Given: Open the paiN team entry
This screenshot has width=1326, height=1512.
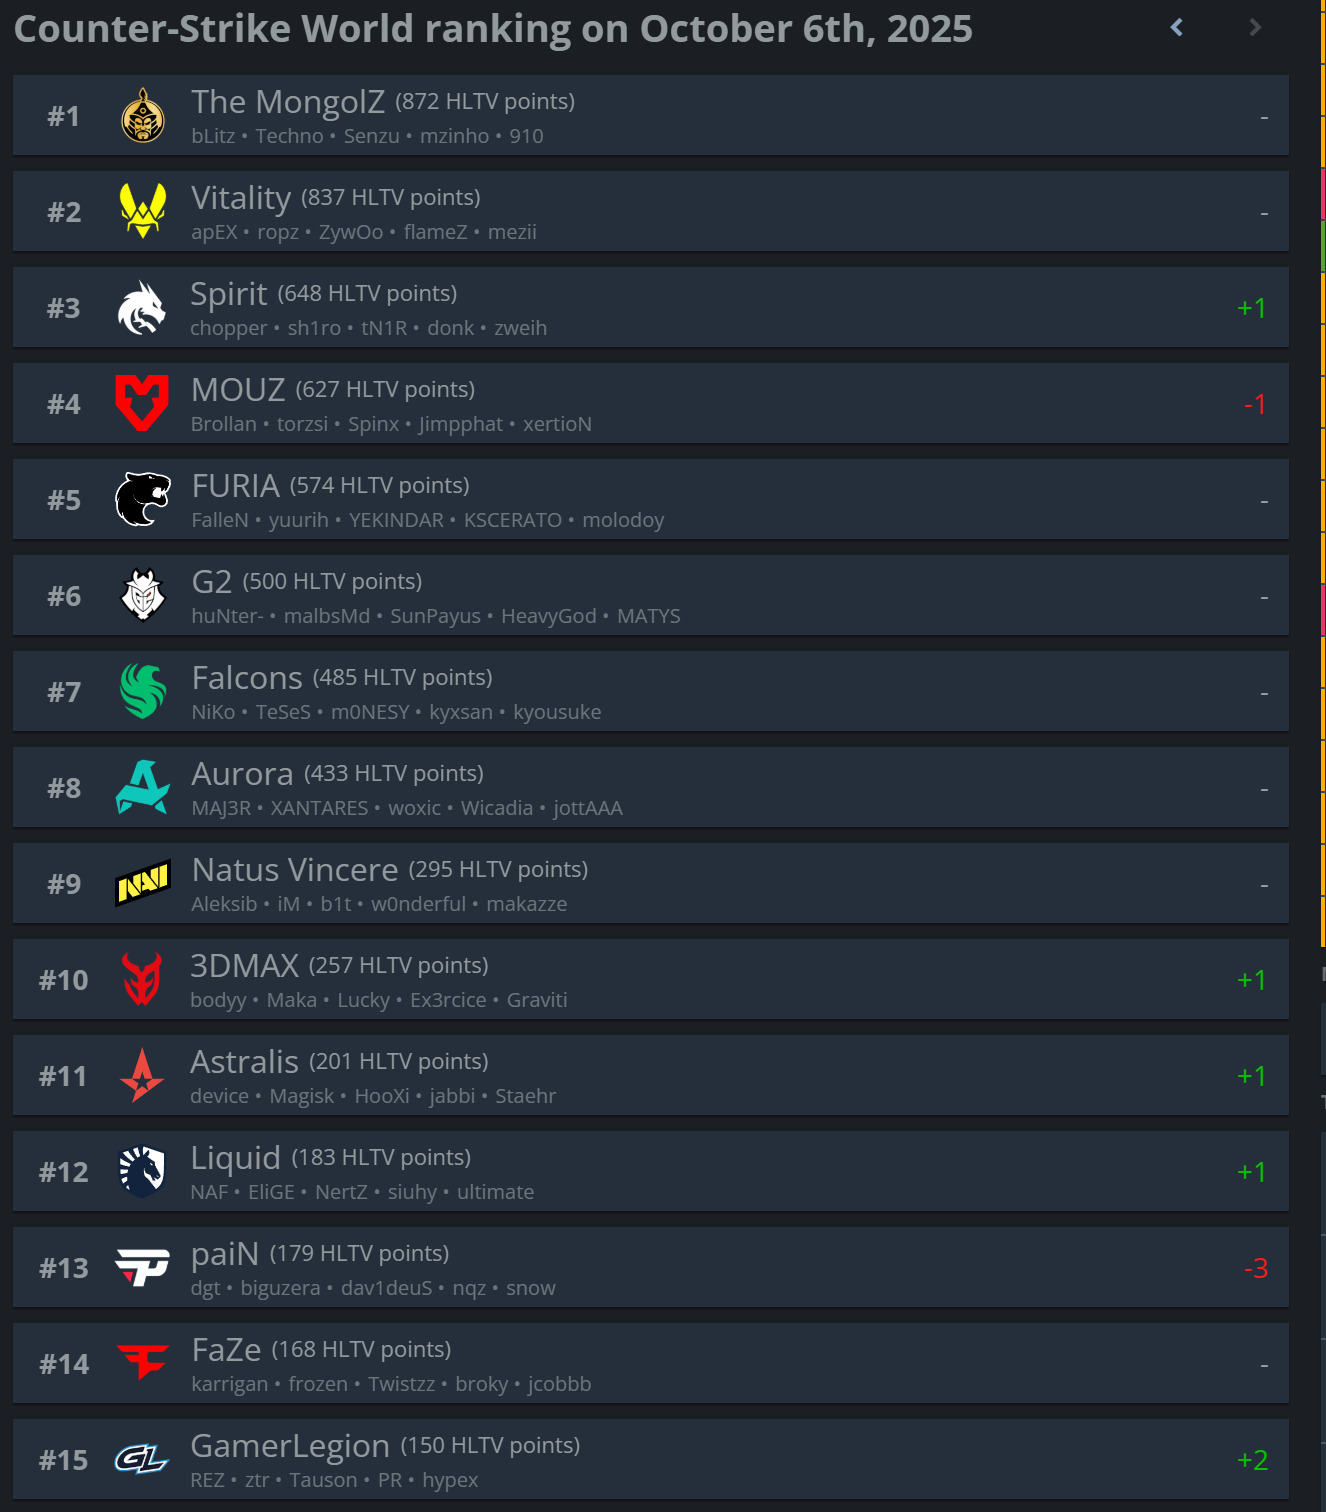Looking at the screenshot, I should (650, 1267).
